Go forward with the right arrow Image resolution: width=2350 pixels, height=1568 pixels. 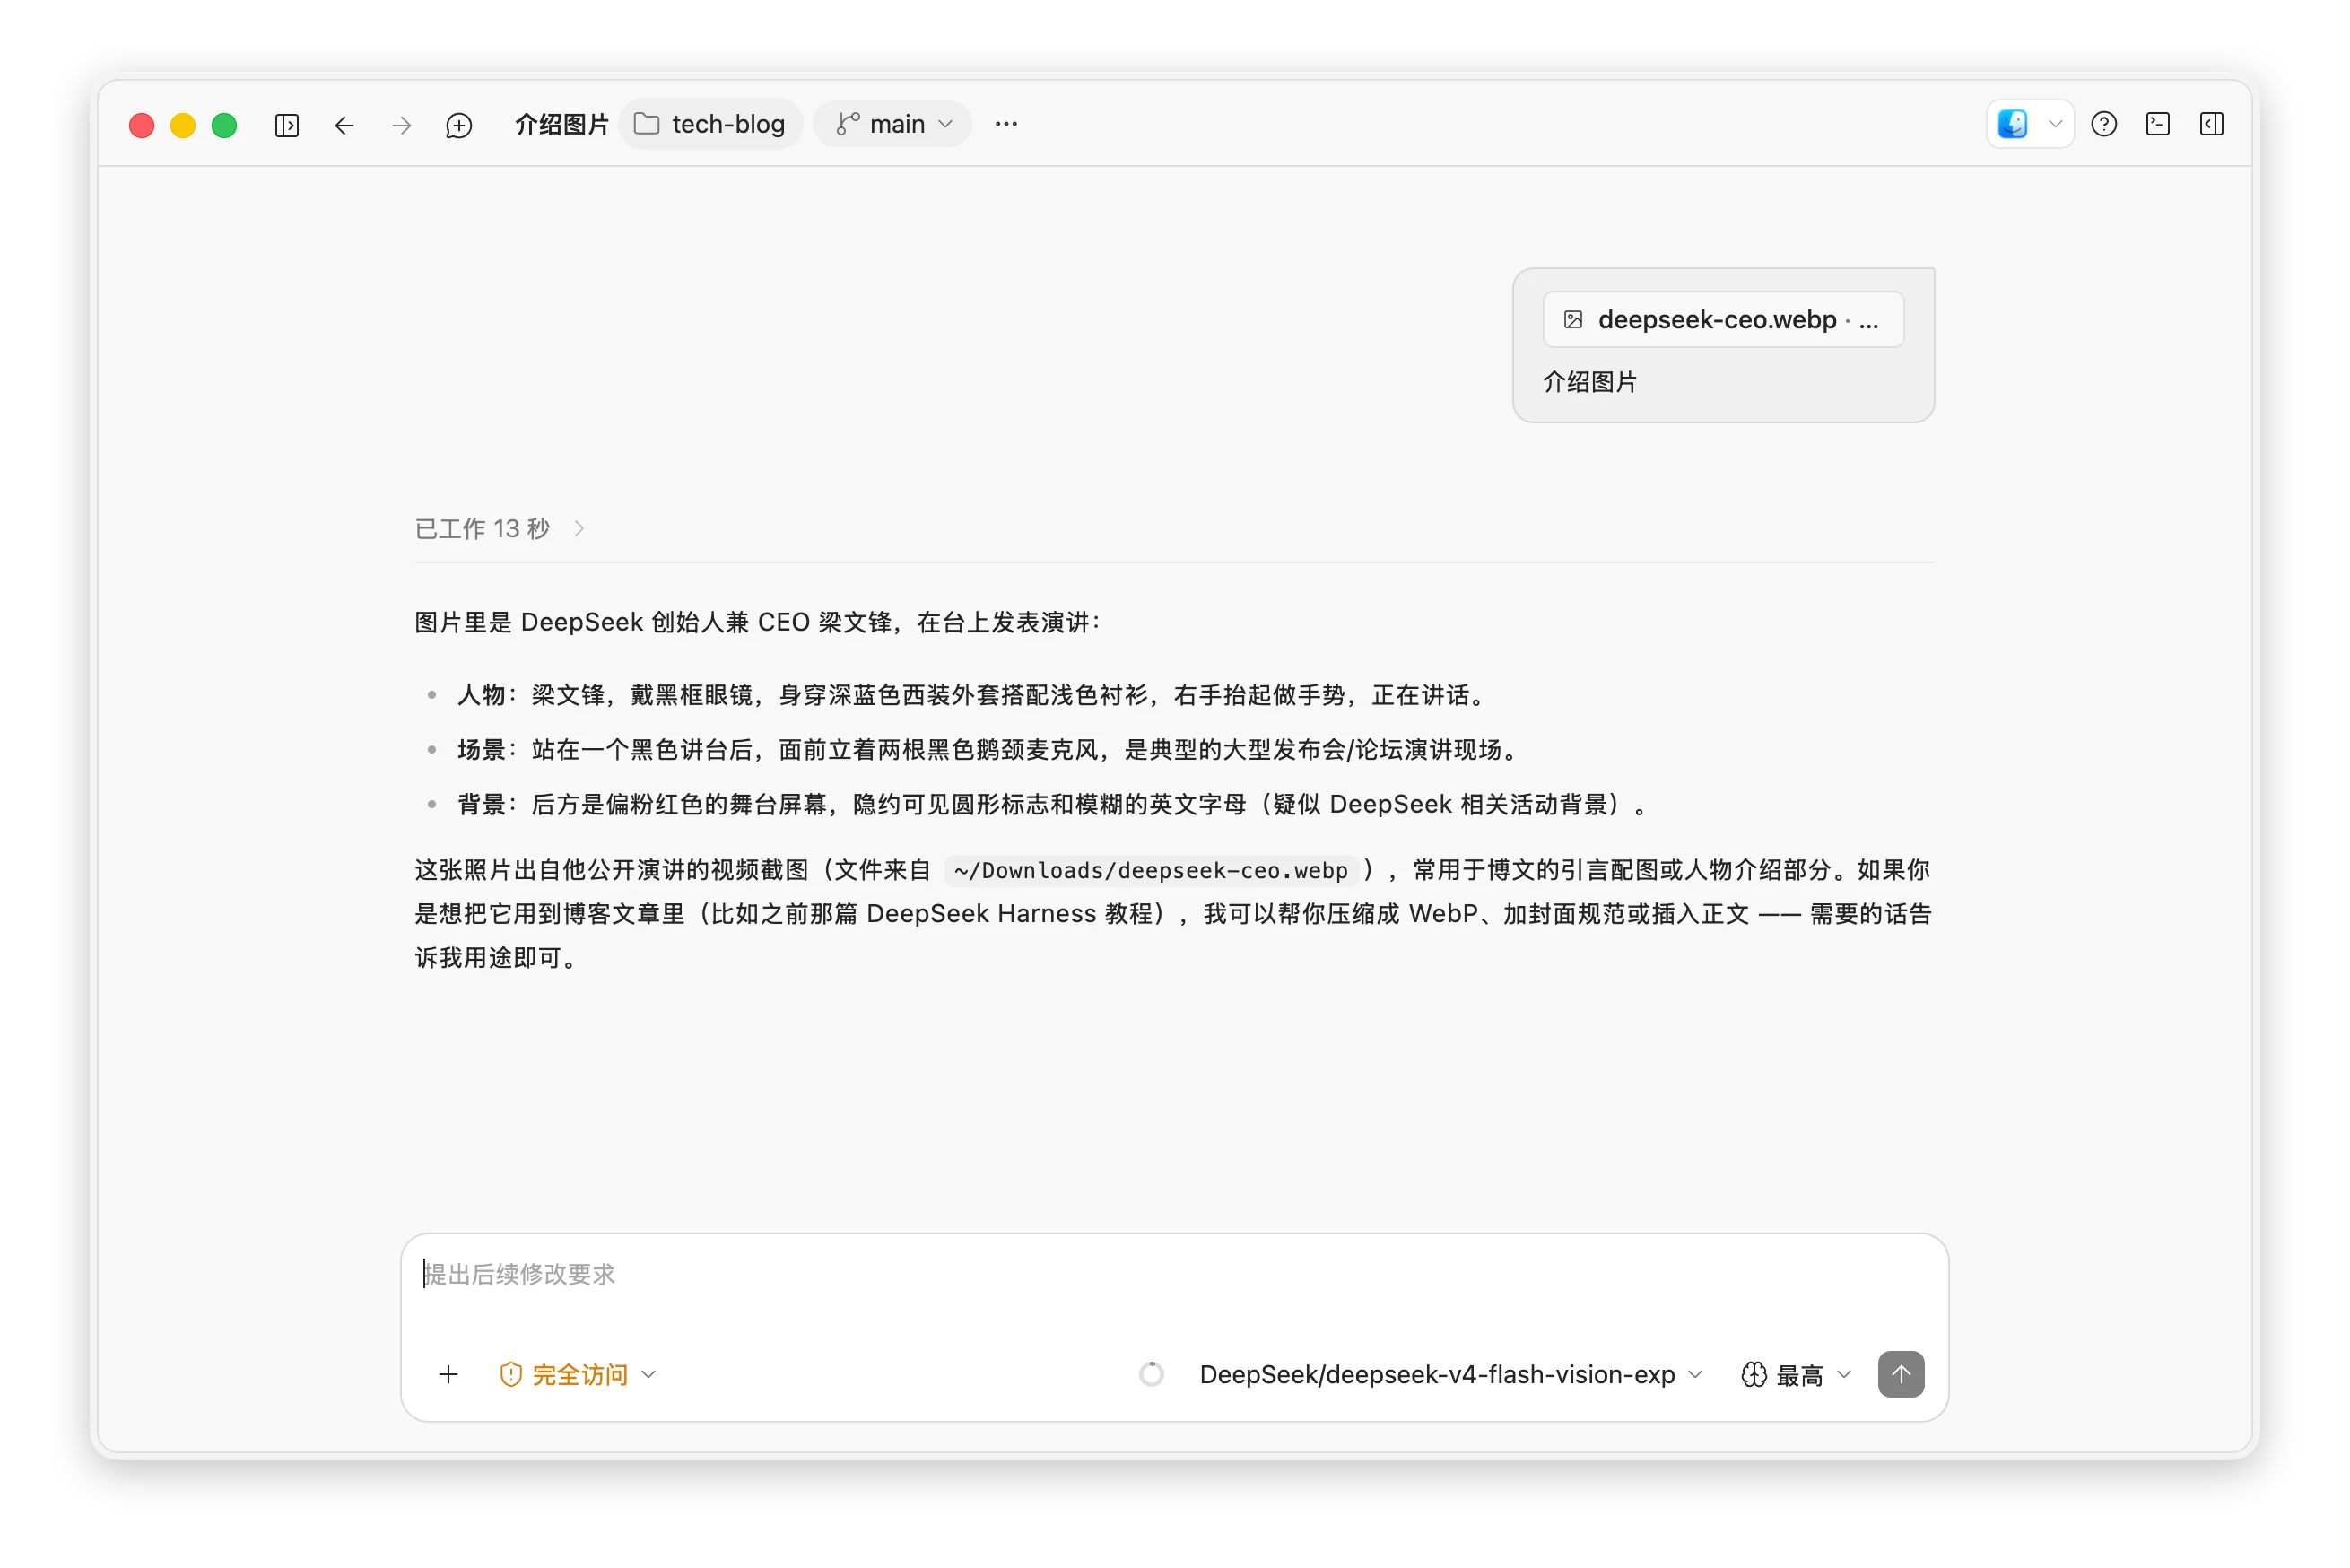[401, 125]
